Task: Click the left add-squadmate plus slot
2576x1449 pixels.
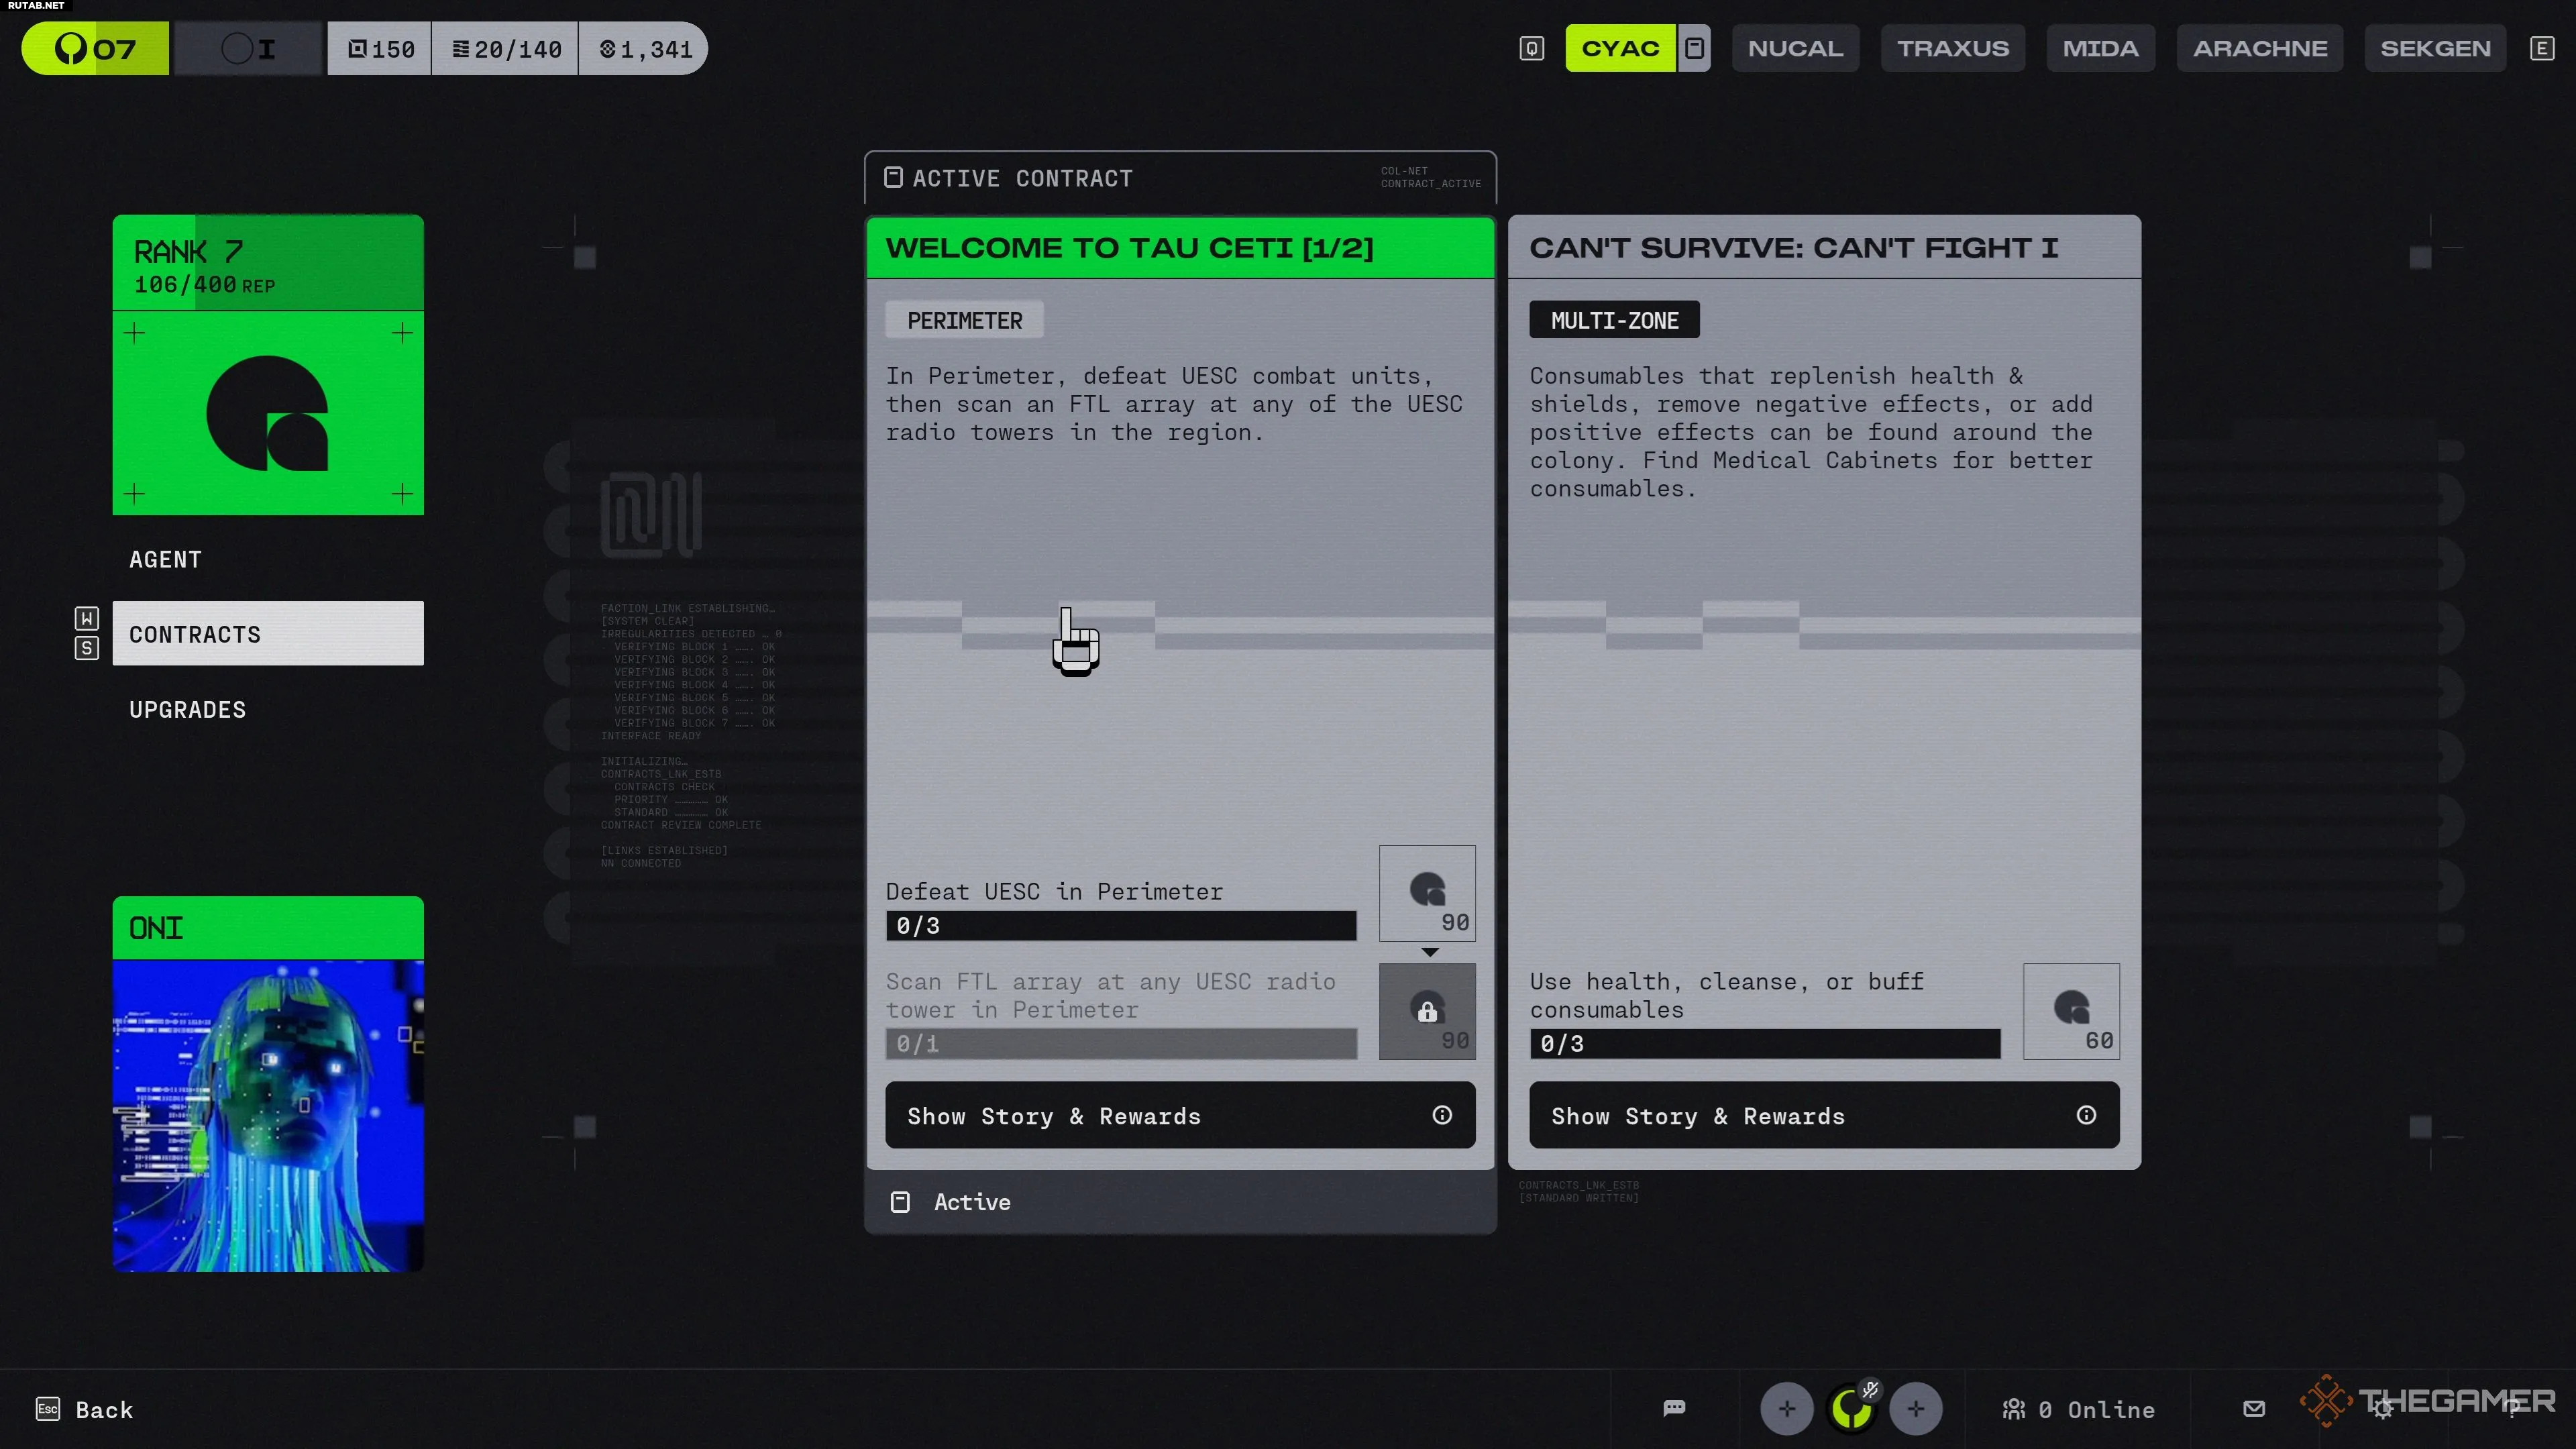Action: (1786, 1408)
